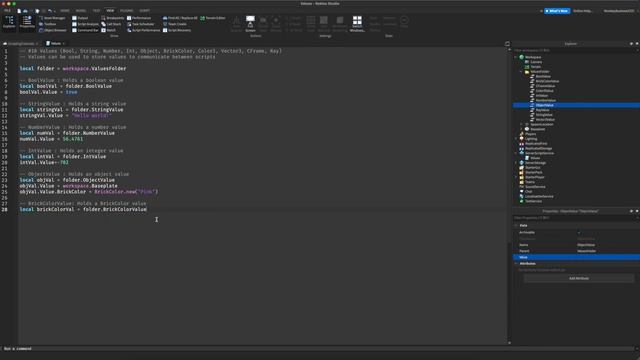The image size is (640, 360).
Task: Click the Screen Shot button
Action: pos(250,24)
